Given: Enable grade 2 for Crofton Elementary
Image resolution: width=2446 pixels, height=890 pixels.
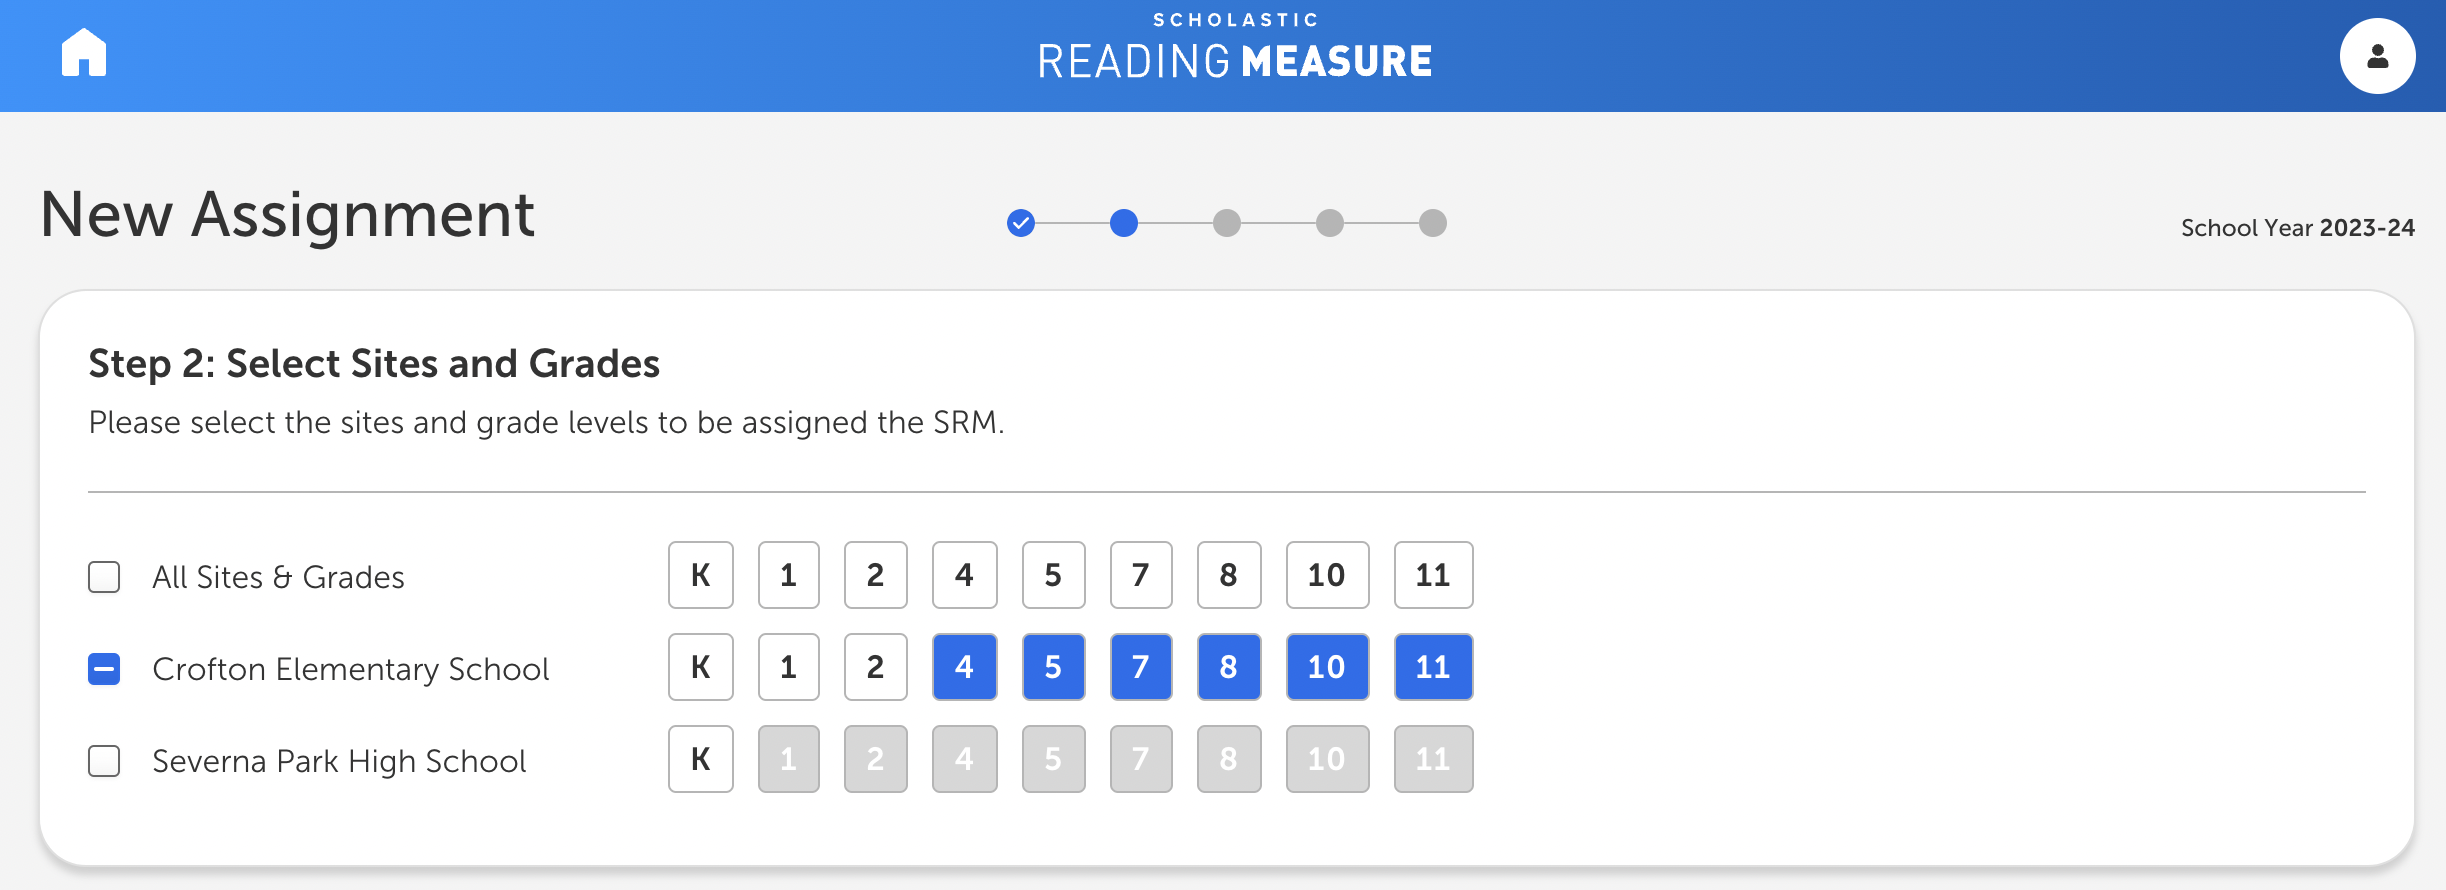Looking at the screenshot, I should pos(876,667).
